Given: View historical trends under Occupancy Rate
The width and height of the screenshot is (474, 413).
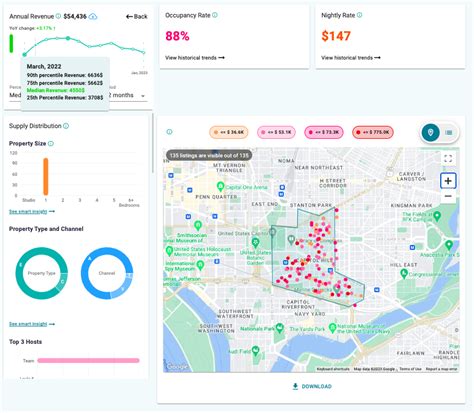Looking at the screenshot, I should pos(195,58).
